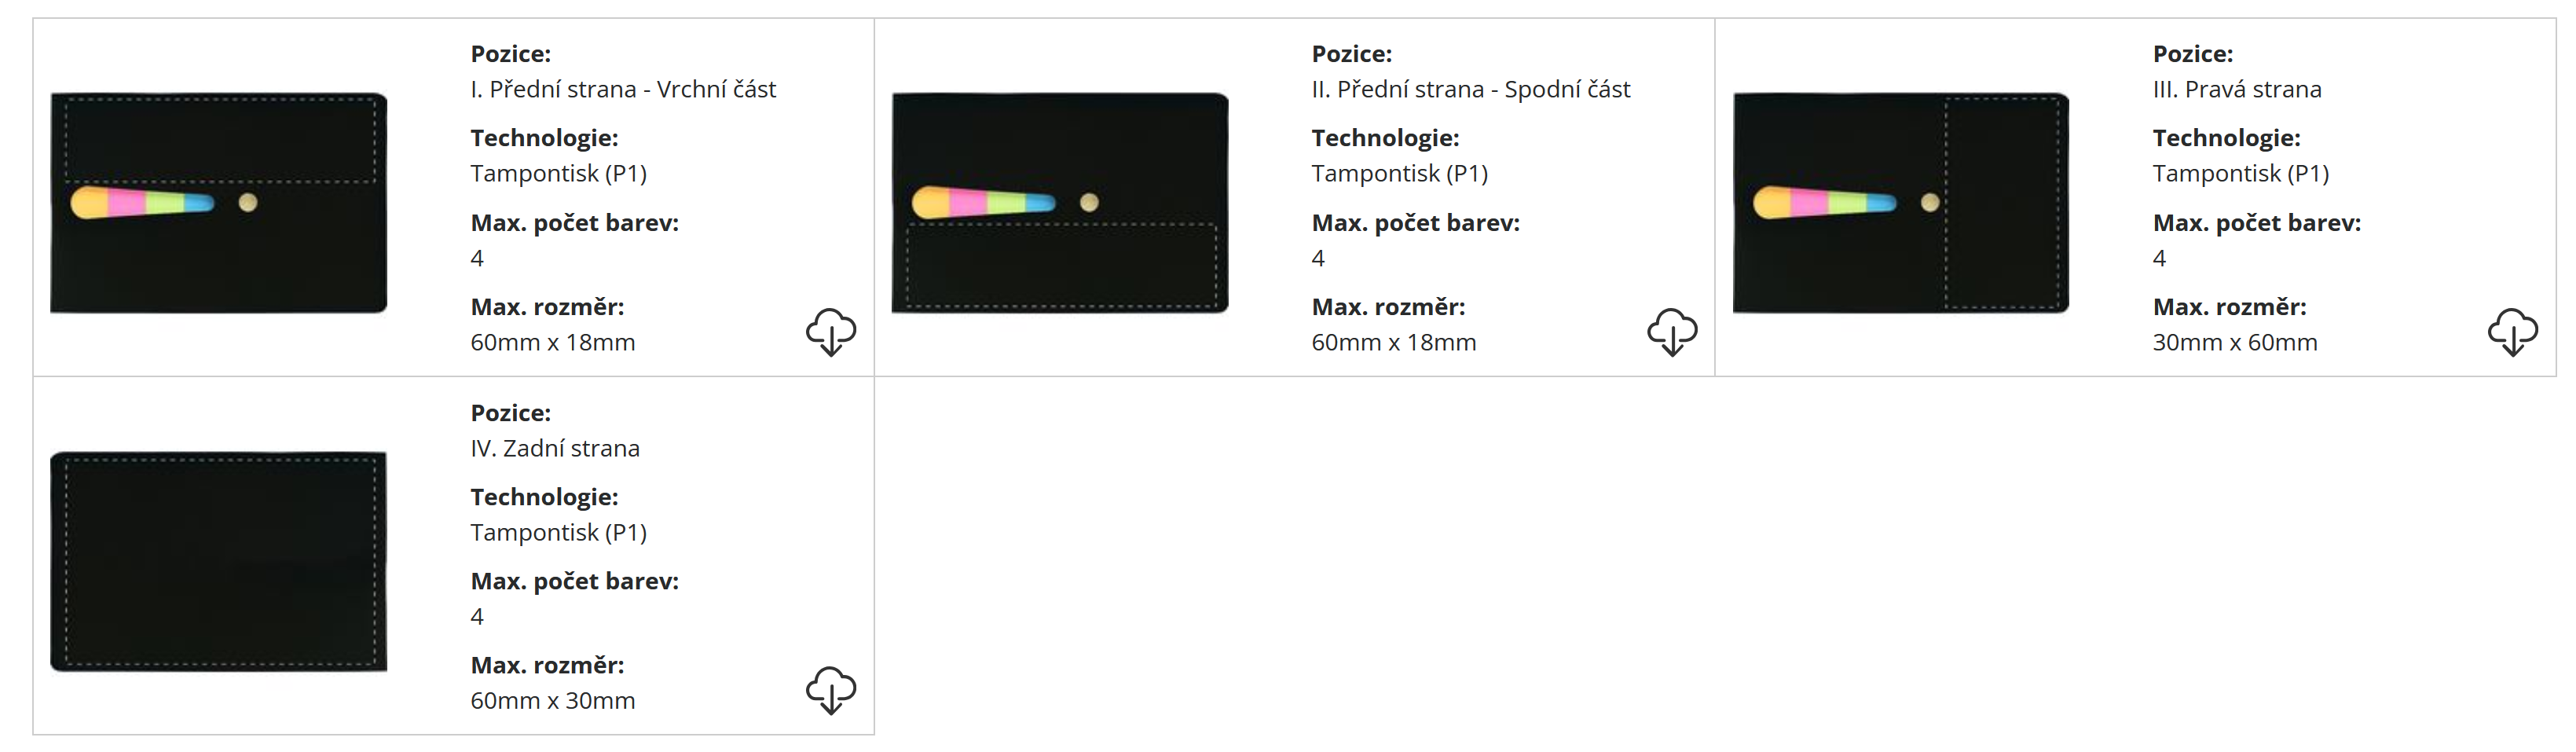Click the '30mm x 60mm' size value
This screenshot has height=752, width=2576.
pyautogui.click(x=2234, y=343)
